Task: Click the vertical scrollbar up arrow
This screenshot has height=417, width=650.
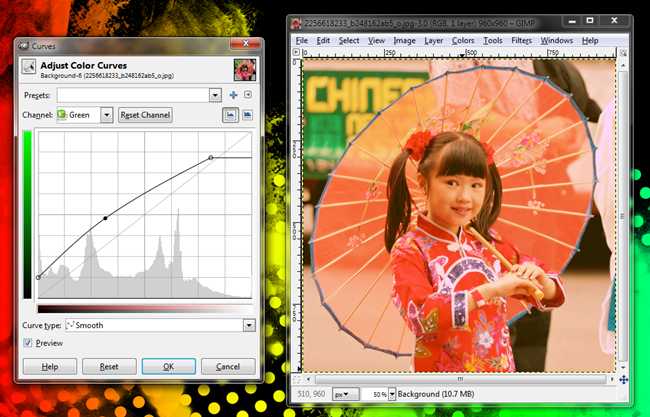Action: click(623, 65)
